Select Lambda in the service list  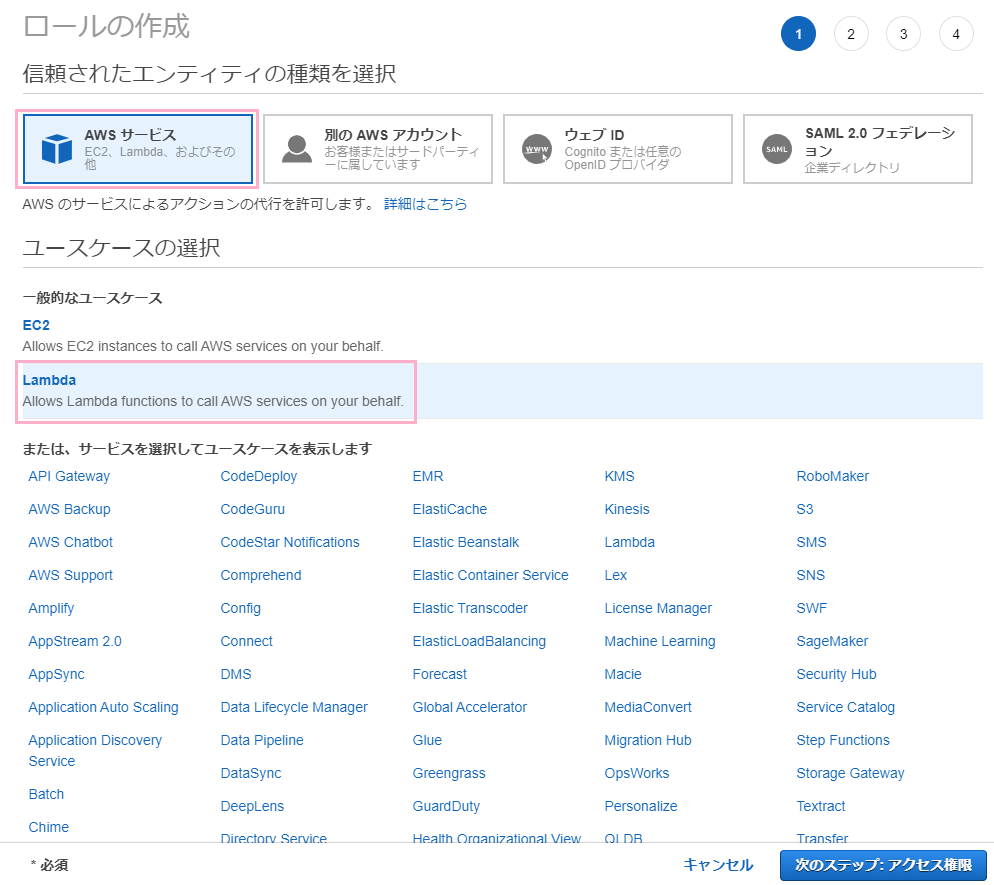pos(629,542)
